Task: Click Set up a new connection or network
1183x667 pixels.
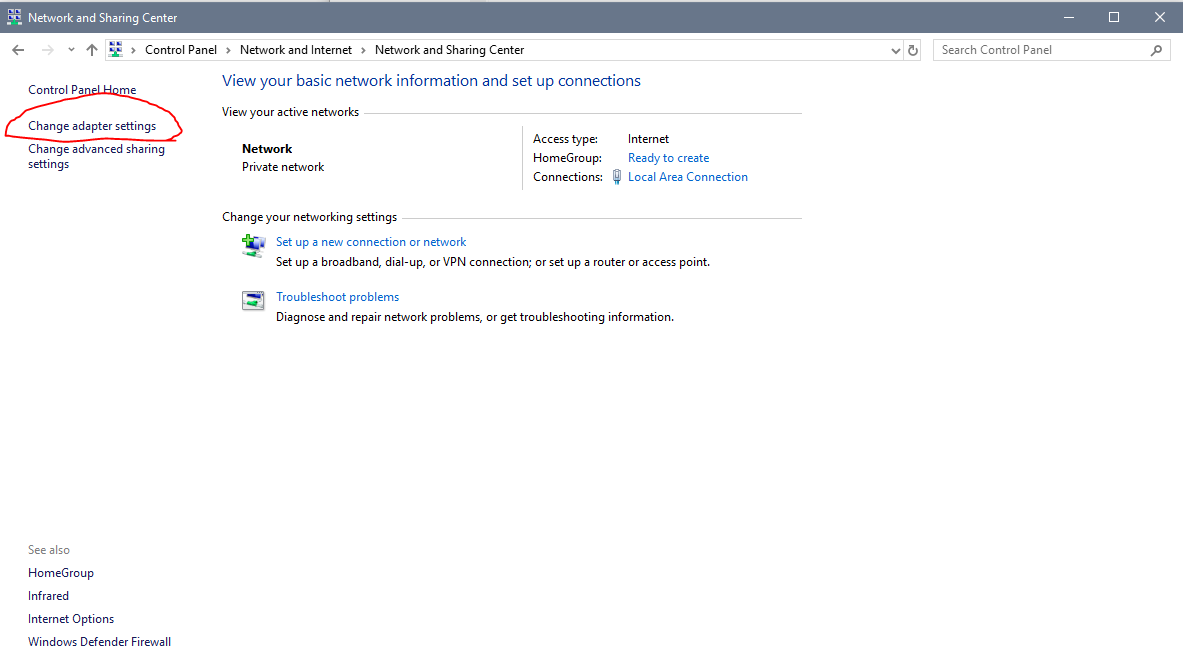Action: pos(371,241)
